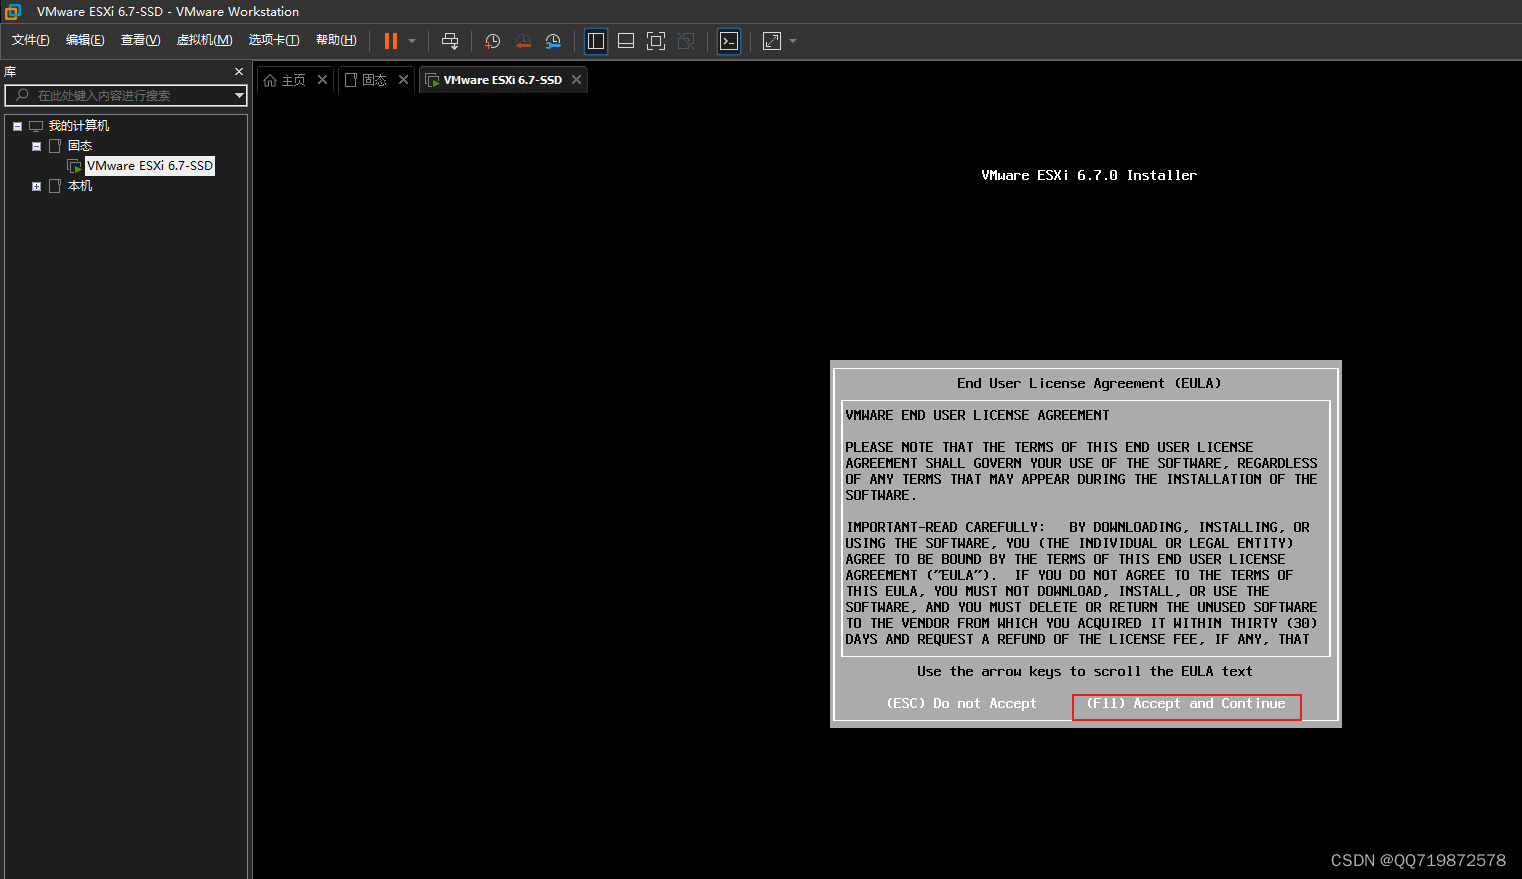Collapse the 我的计算机 tree node

17,126
